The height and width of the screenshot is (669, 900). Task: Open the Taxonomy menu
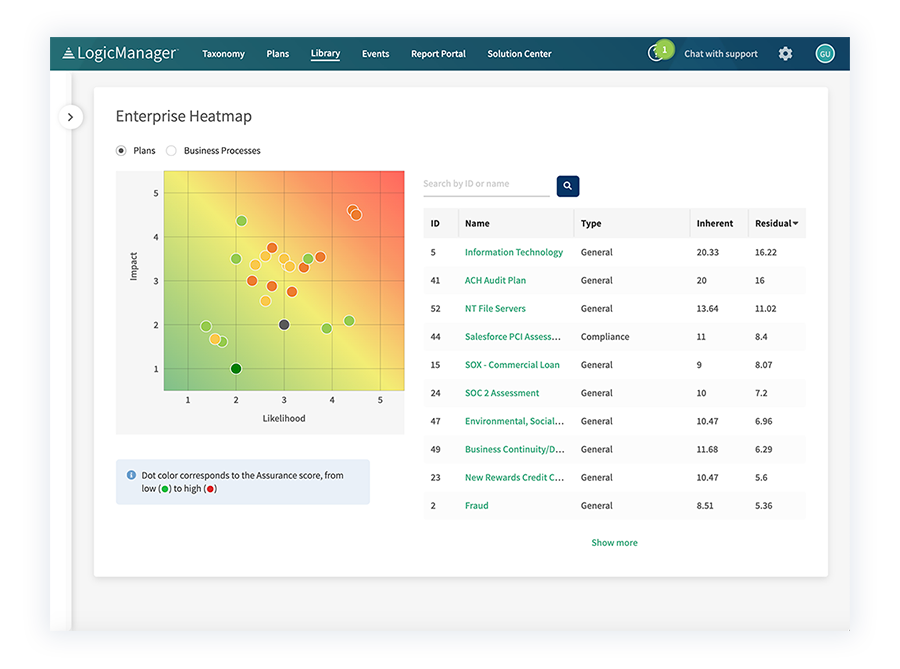pyautogui.click(x=223, y=54)
